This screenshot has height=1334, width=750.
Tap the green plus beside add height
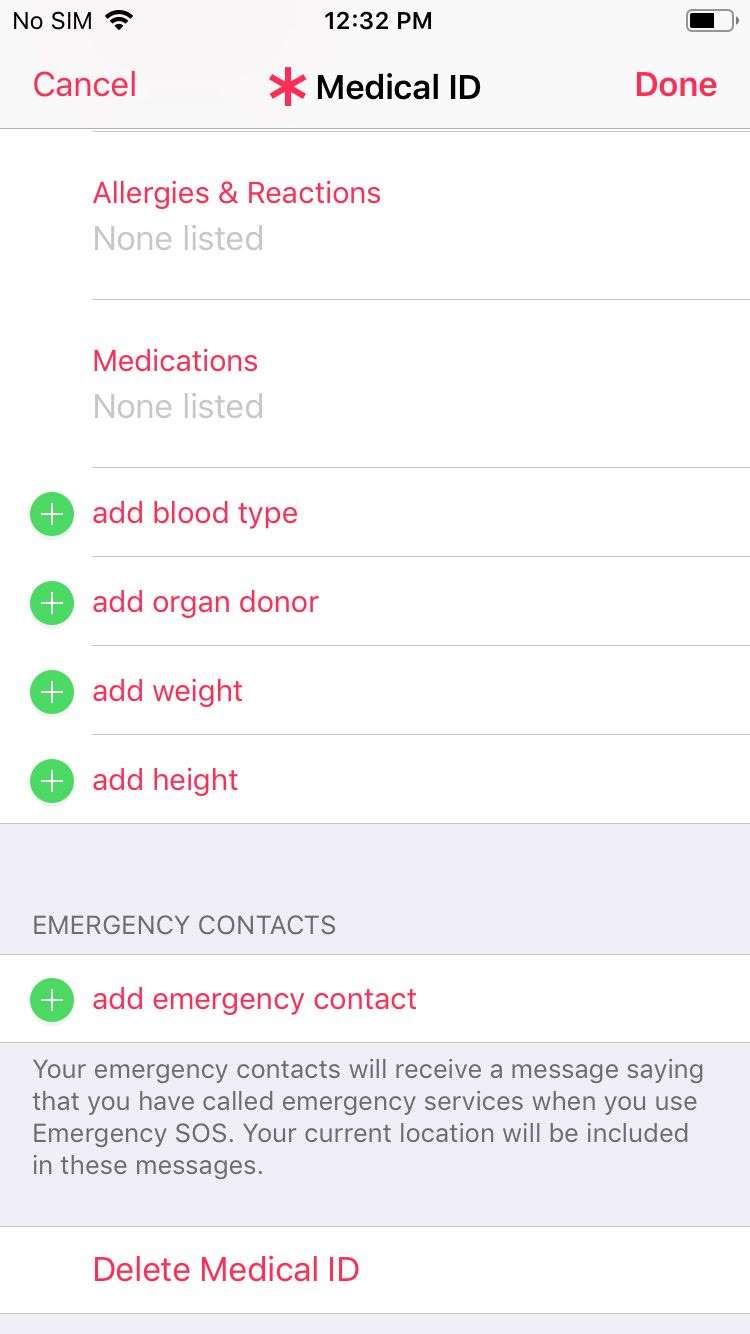point(51,780)
